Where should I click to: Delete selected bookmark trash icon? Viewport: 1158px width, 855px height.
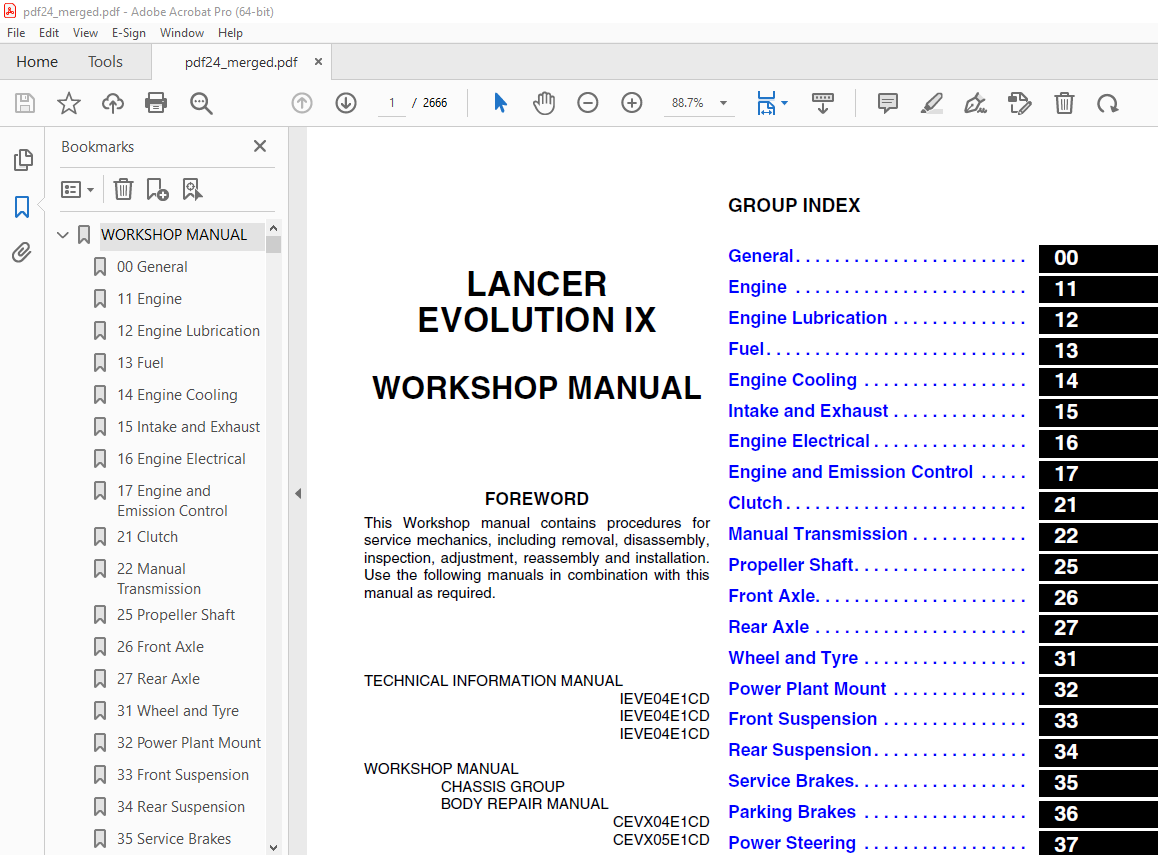click(123, 190)
